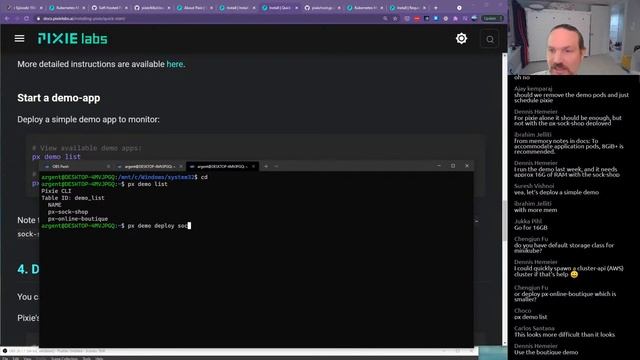
Task: Open a new browser tab with plus
Action: point(436,8)
